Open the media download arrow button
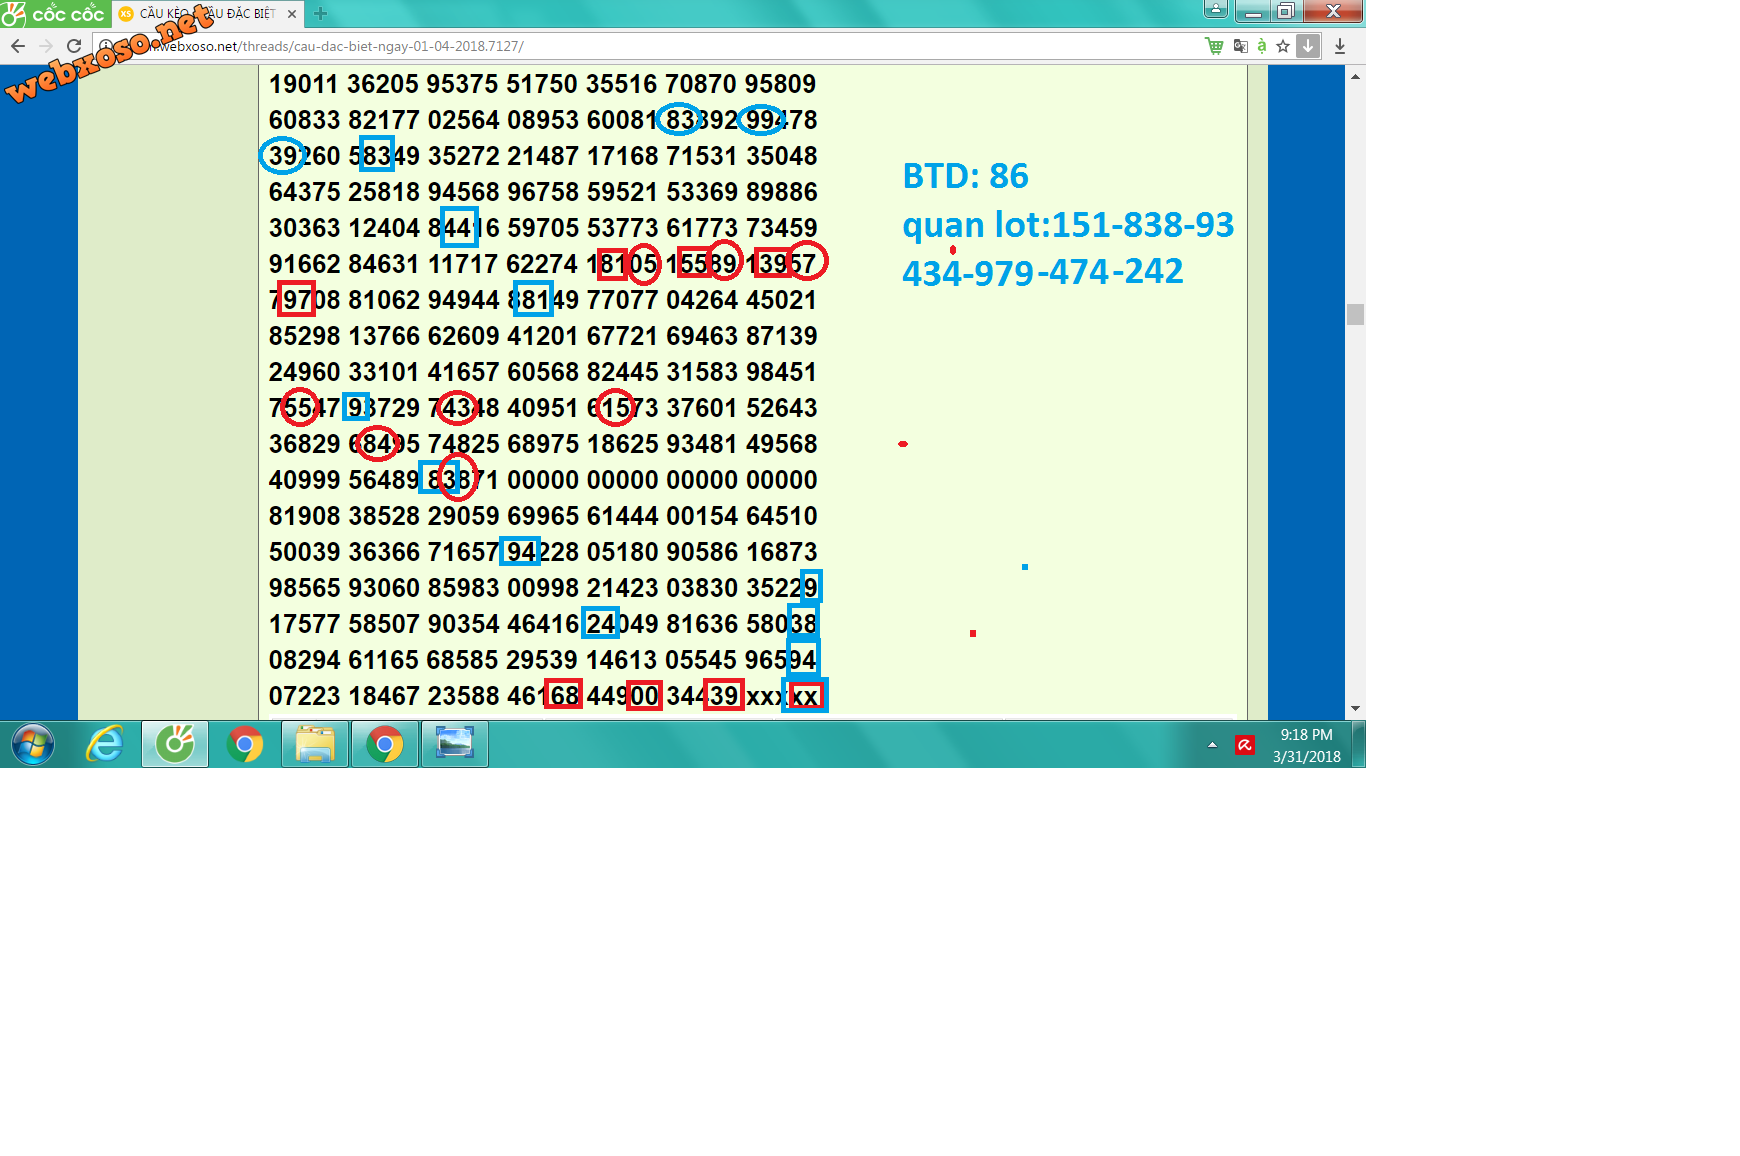 pos(1308,46)
